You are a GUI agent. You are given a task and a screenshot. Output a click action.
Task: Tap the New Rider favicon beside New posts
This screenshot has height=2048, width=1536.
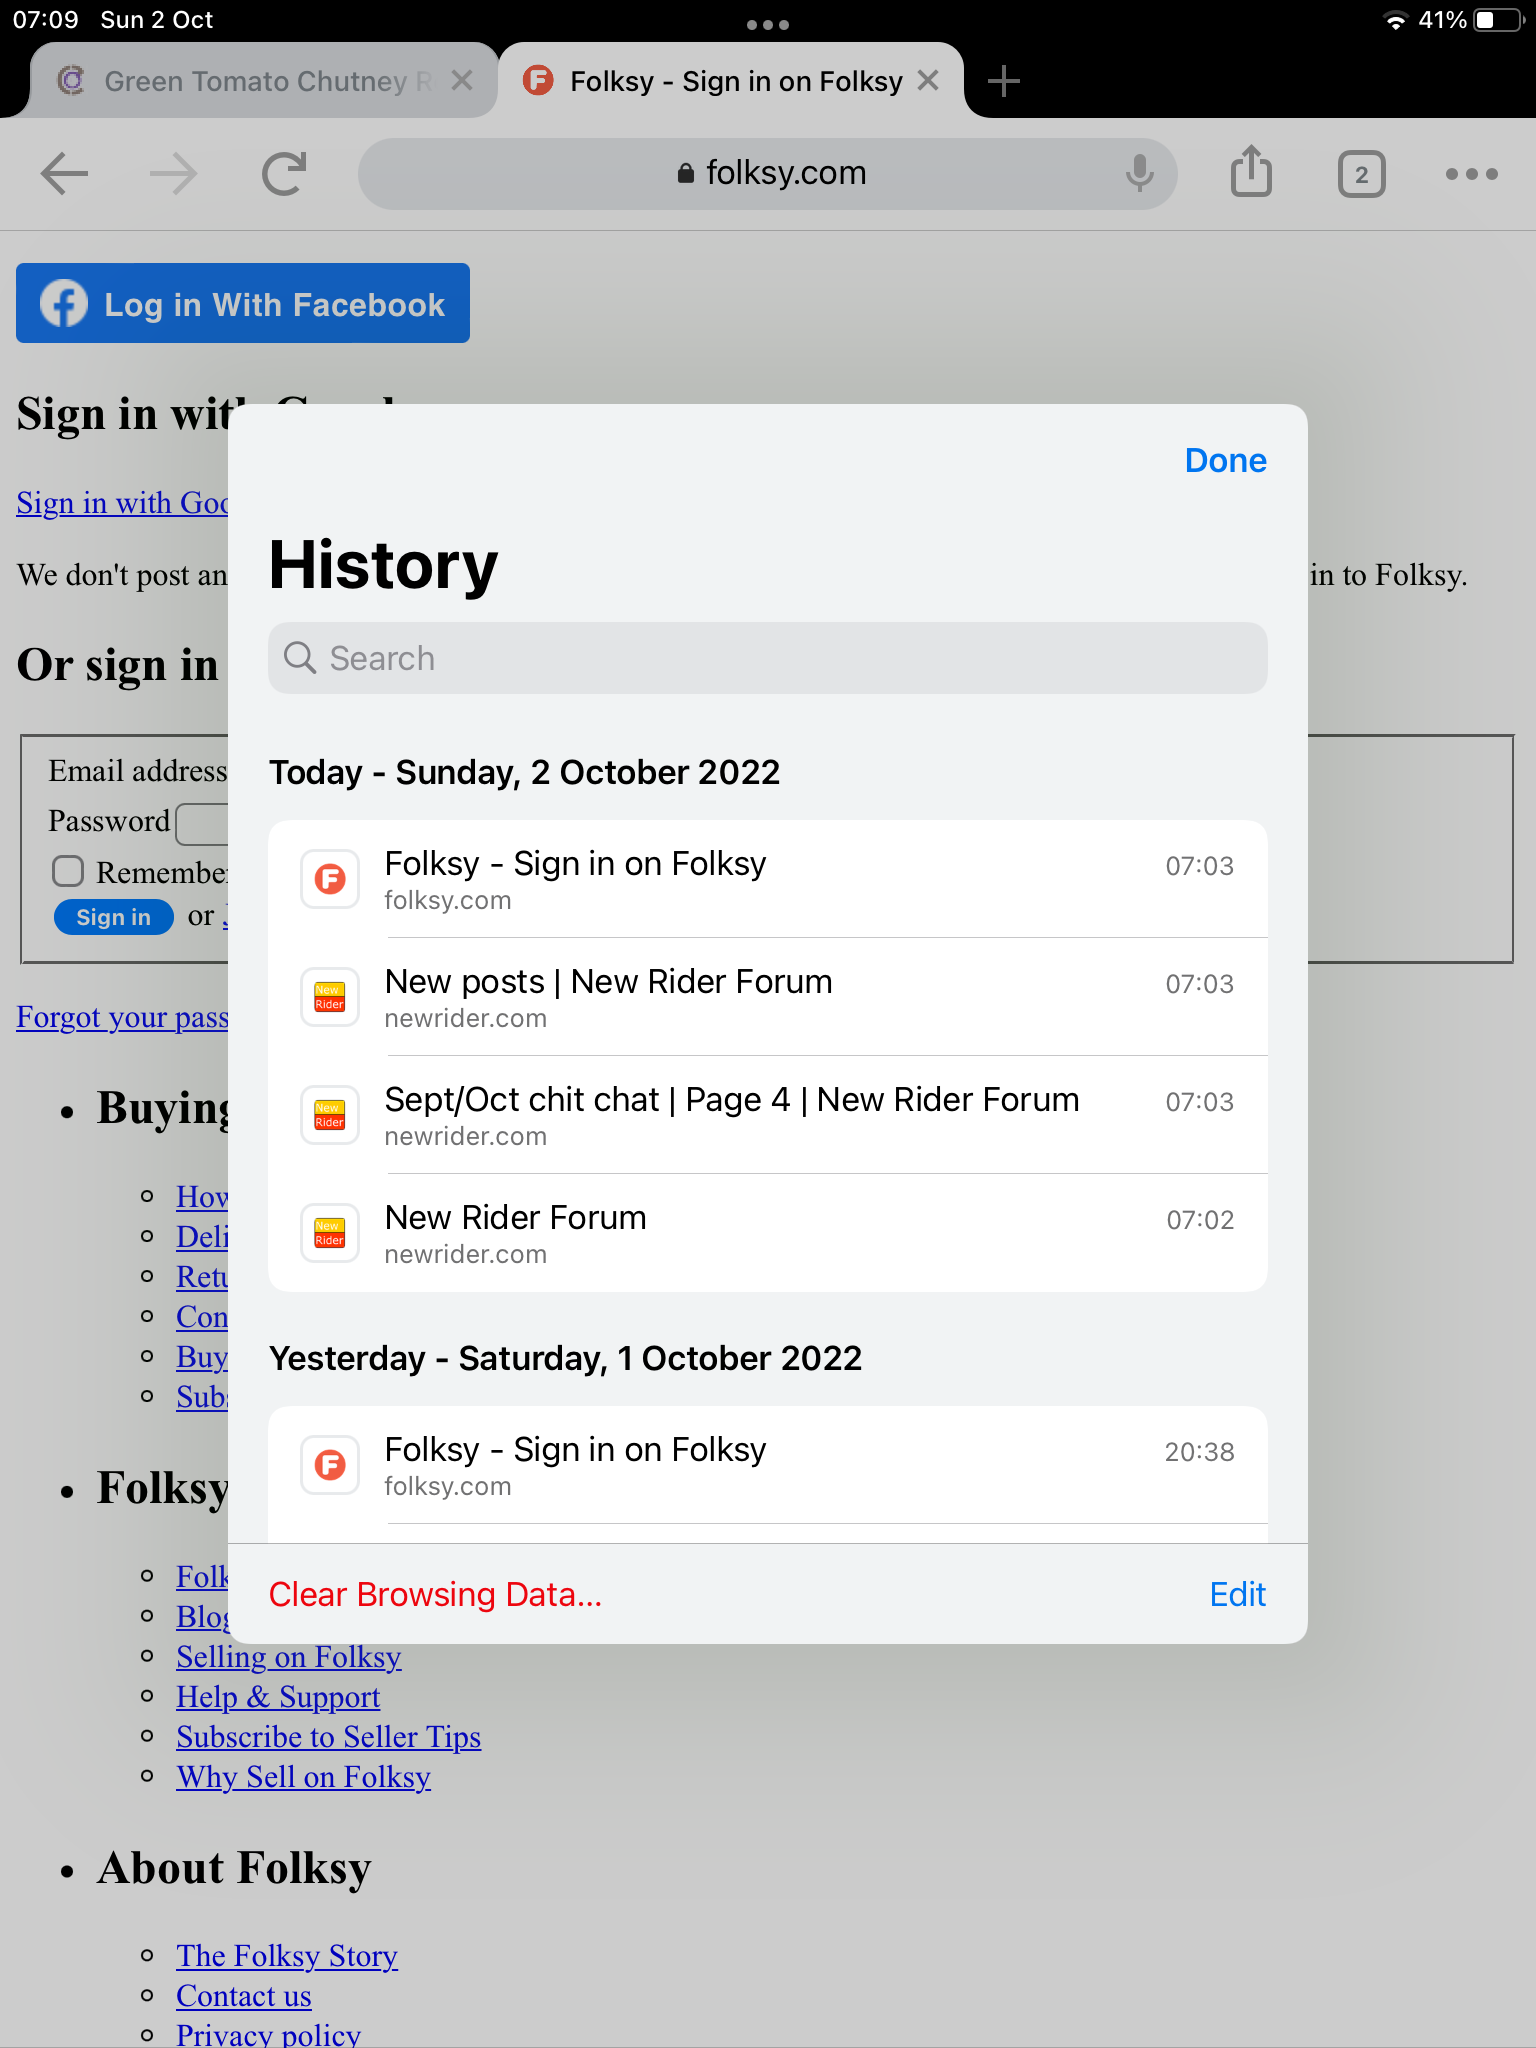point(330,997)
